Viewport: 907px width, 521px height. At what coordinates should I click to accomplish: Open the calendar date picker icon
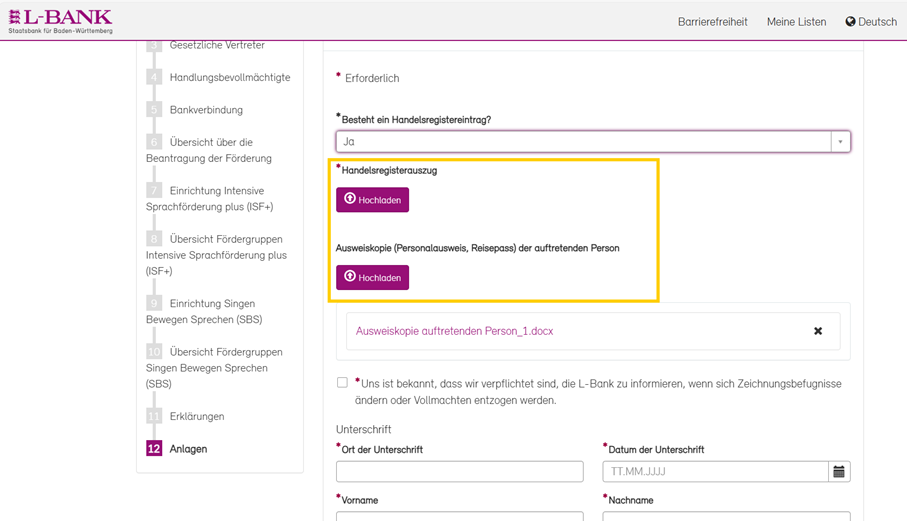click(x=839, y=471)
